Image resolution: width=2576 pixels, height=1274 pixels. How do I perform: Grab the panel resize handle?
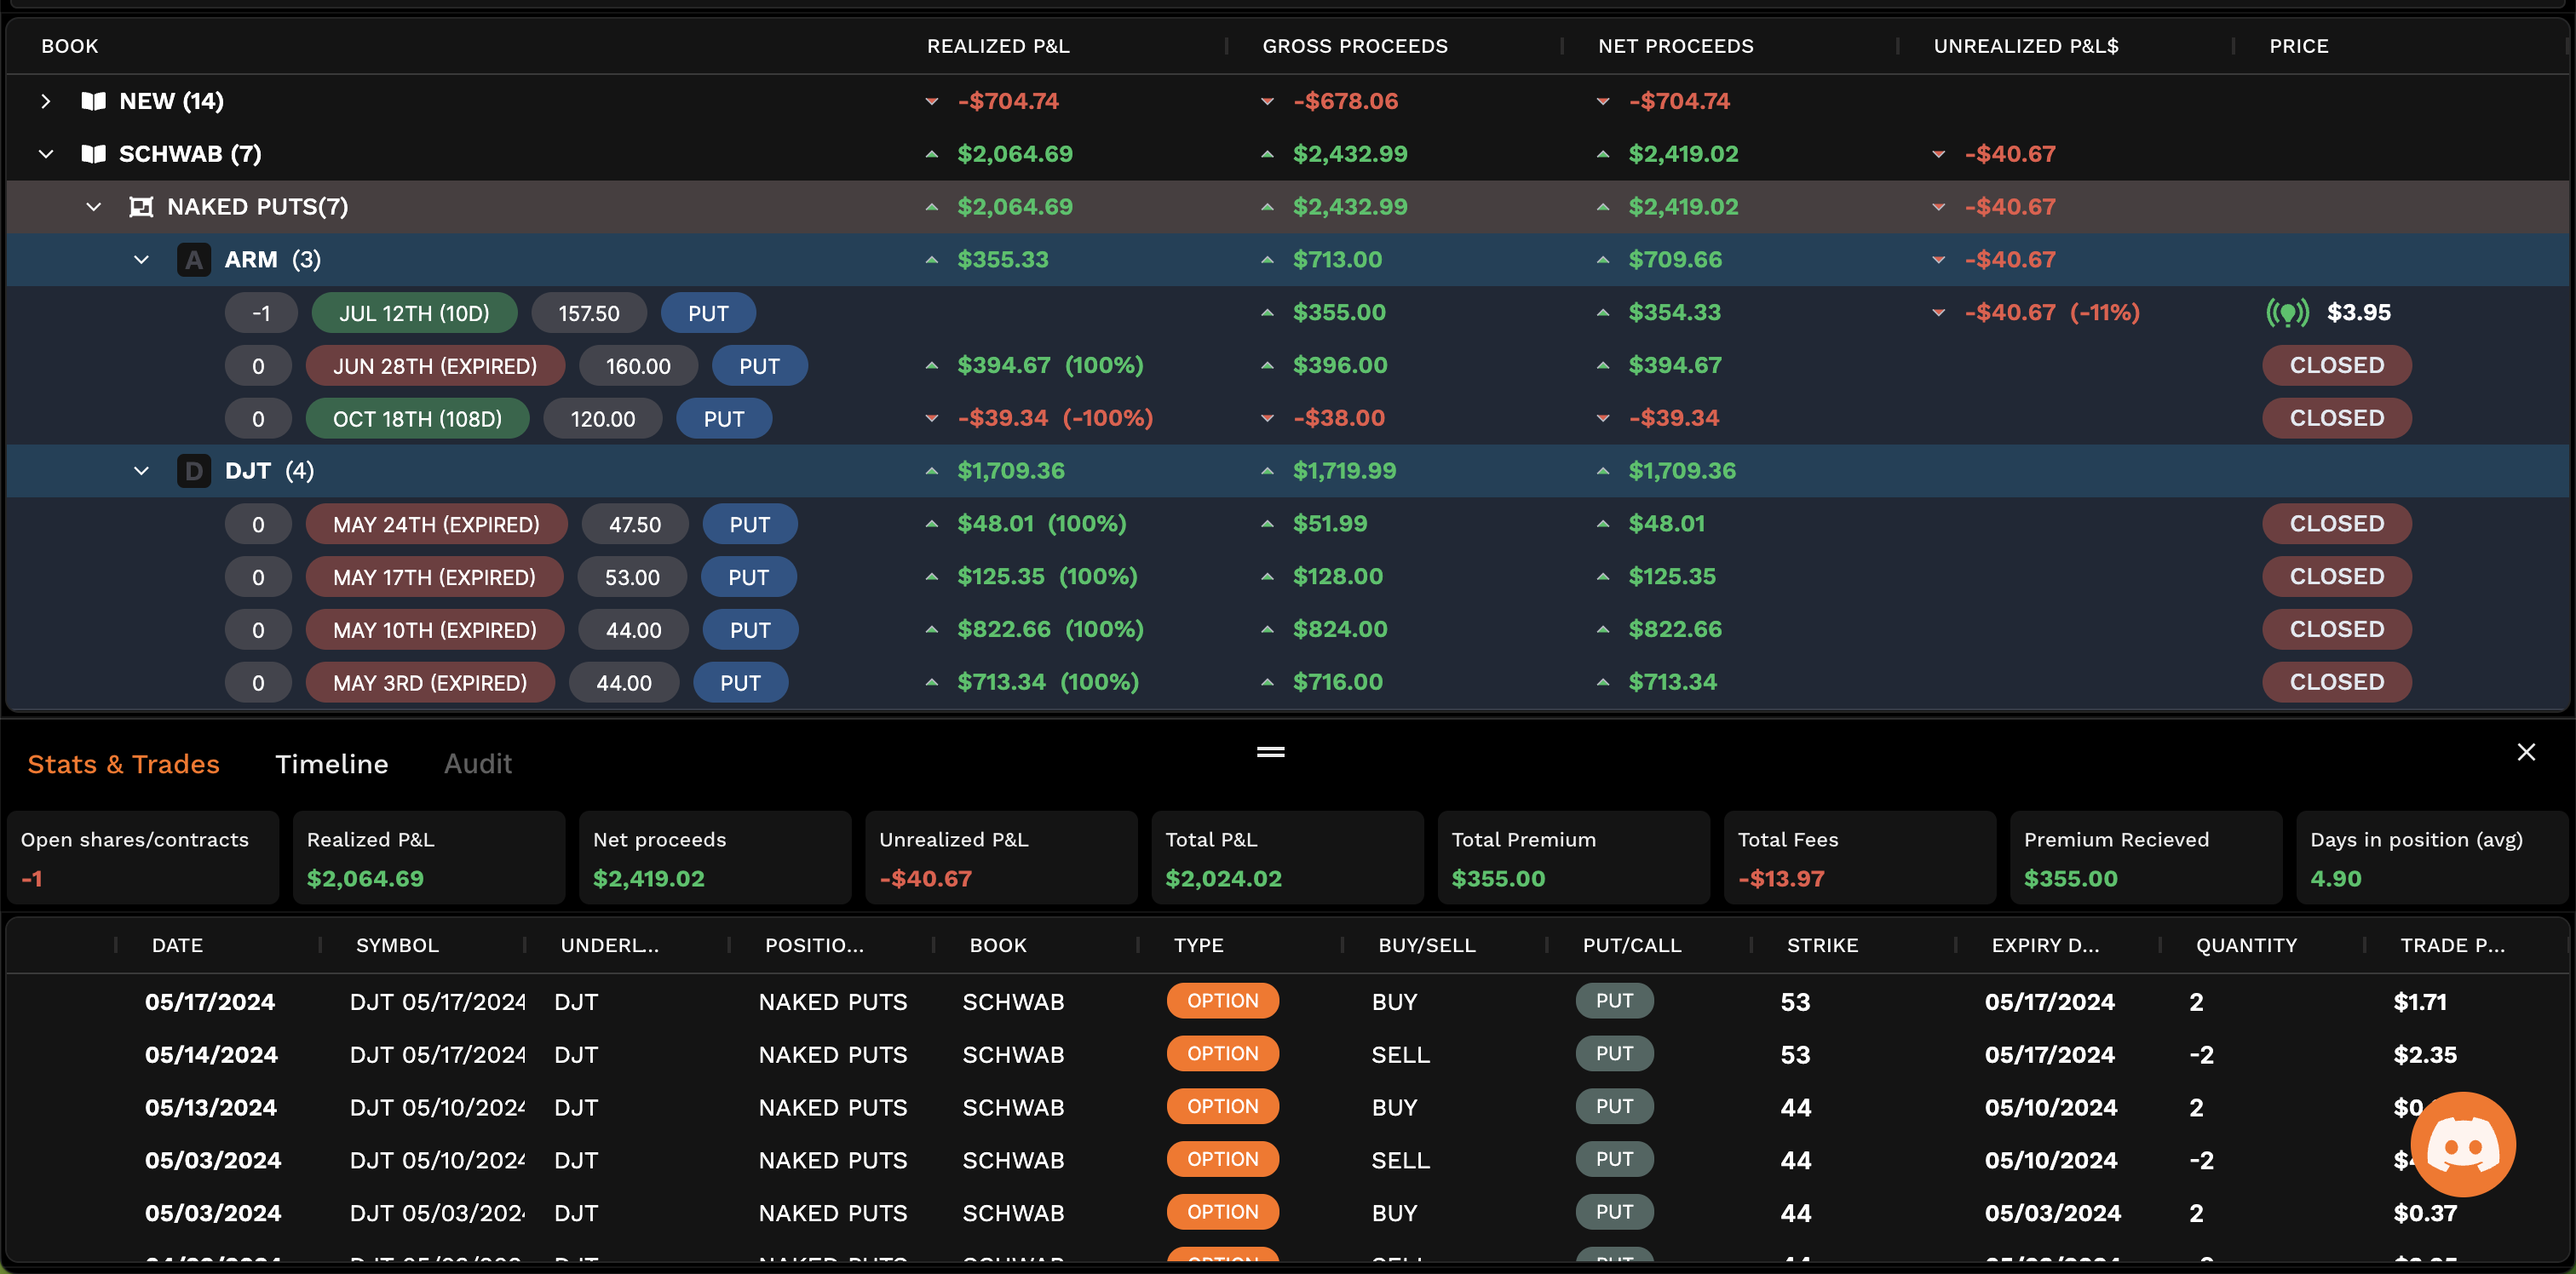point(1270,752)
